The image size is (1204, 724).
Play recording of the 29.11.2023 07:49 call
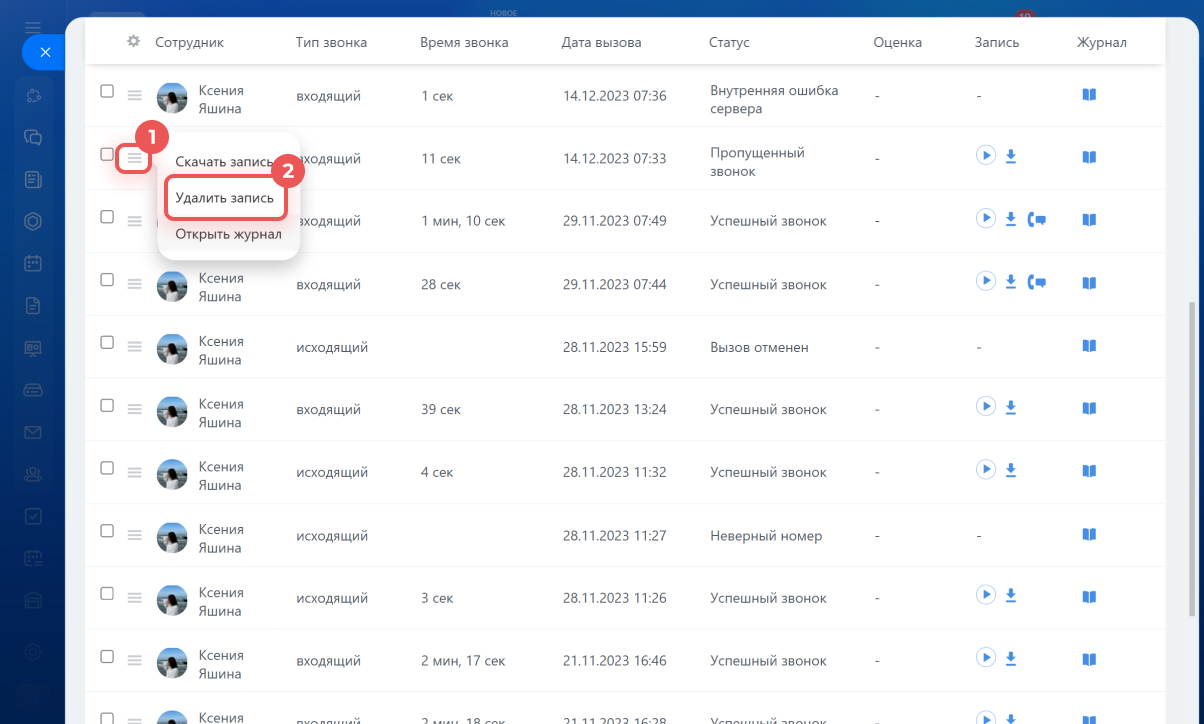[986, 219]
